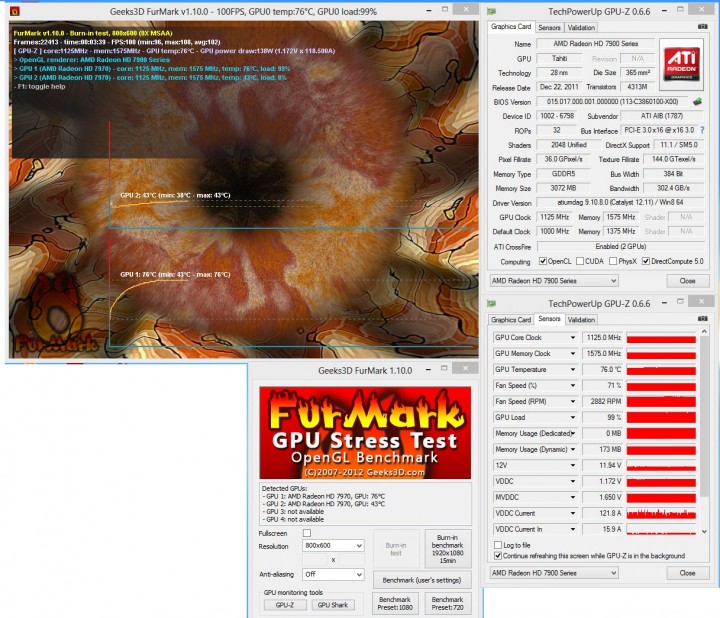Toggle the OpenCL checkbox
This screenshot has height=618, width=720.
pyautogui.click(x=543, y=261)
